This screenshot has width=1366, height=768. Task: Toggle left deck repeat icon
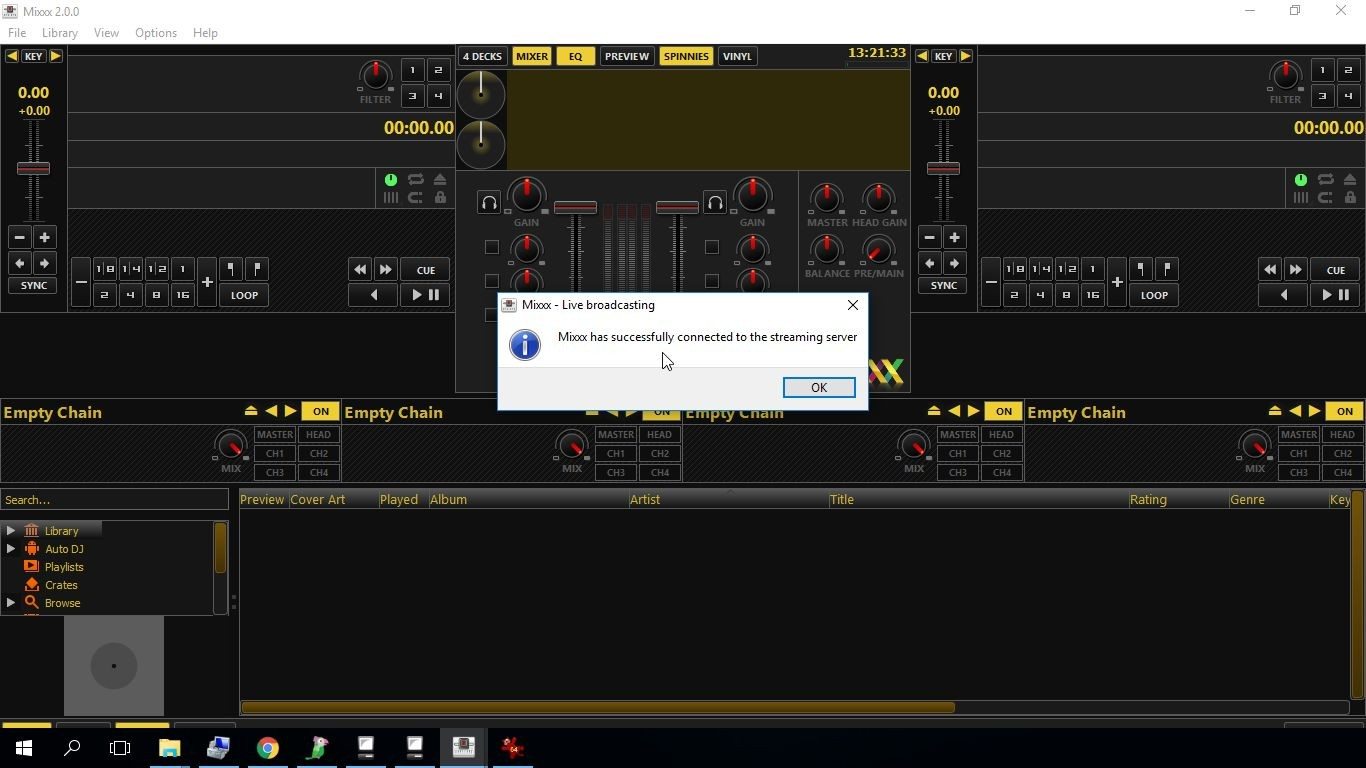415,180
